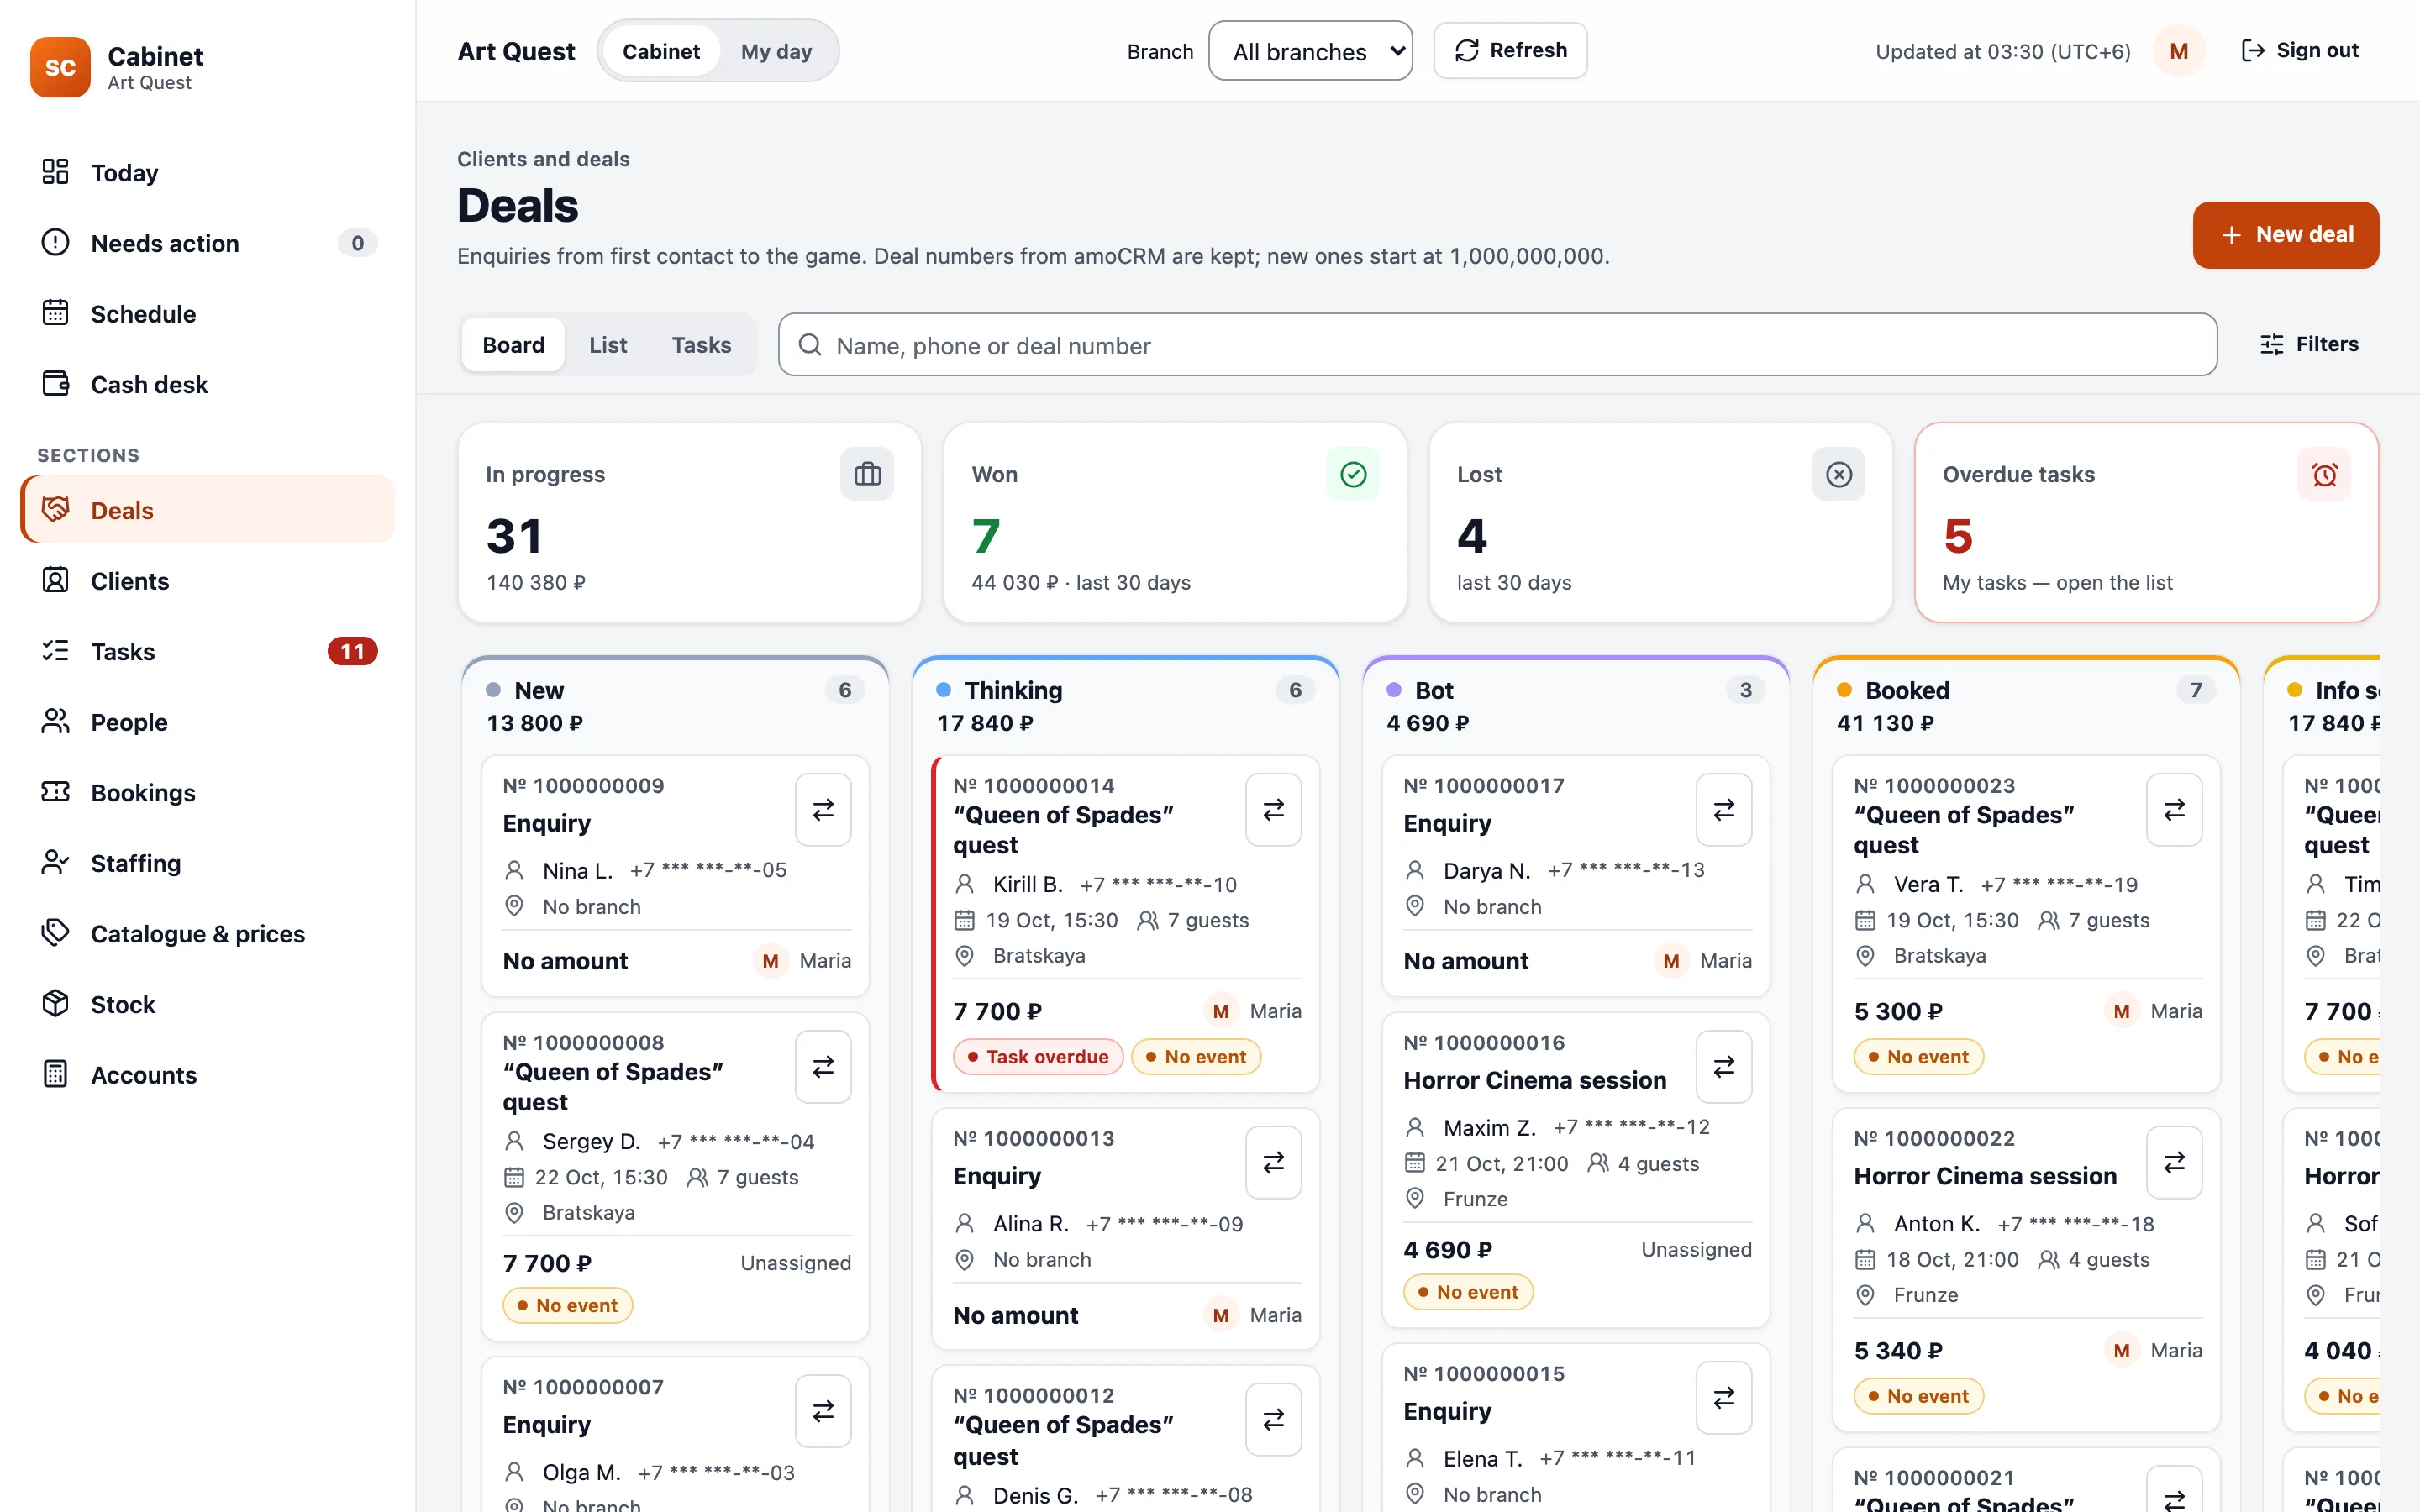Go to Clients section

tap(208, 581)
